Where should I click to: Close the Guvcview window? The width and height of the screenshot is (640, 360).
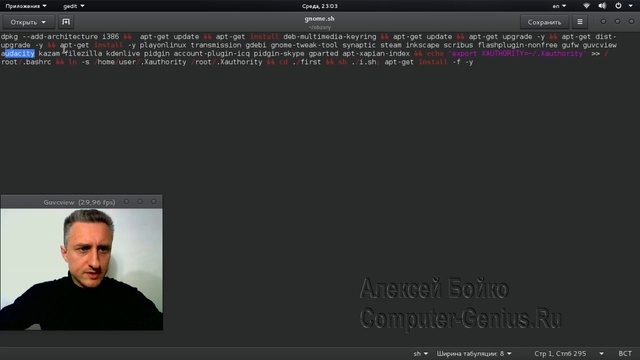[153, 202]
